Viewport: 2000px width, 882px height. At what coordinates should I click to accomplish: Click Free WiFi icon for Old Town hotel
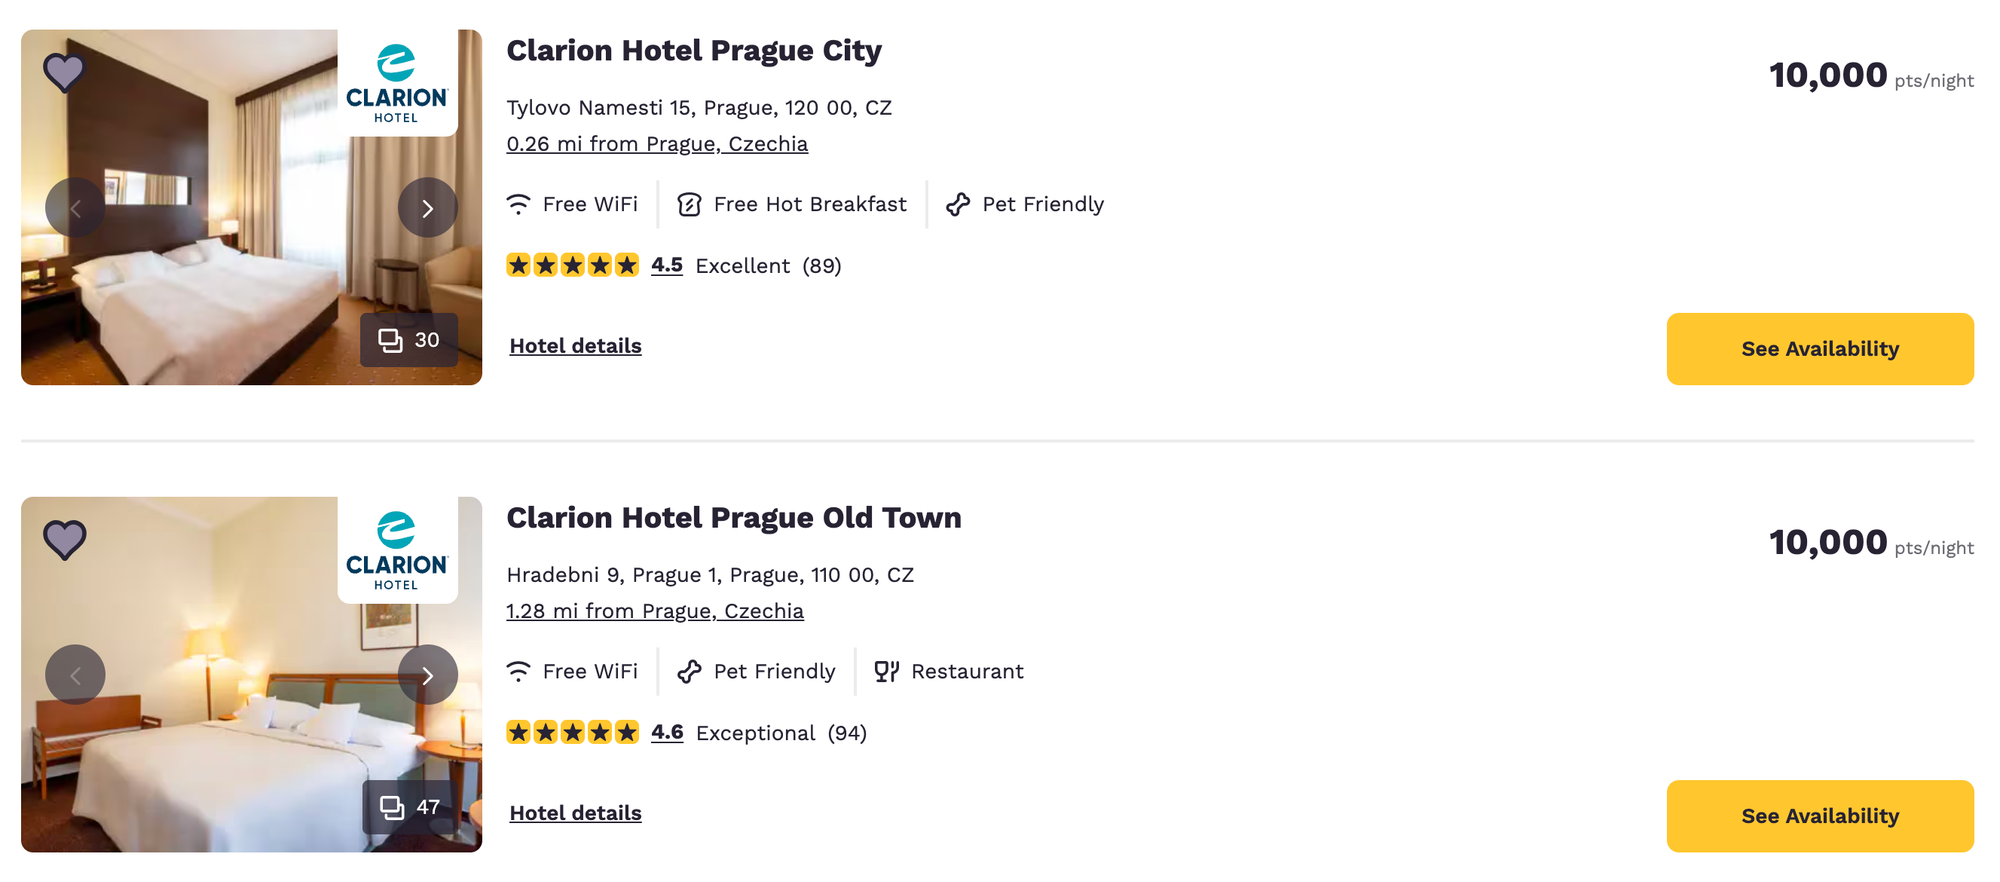[x=518, y=672]
